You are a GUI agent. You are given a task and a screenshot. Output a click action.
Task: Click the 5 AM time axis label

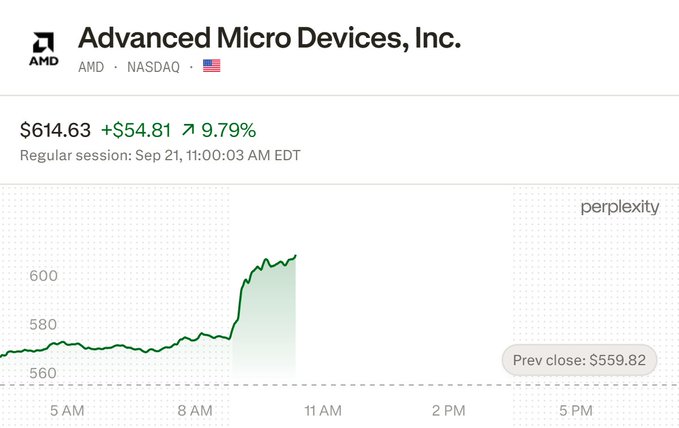point(67,410)
